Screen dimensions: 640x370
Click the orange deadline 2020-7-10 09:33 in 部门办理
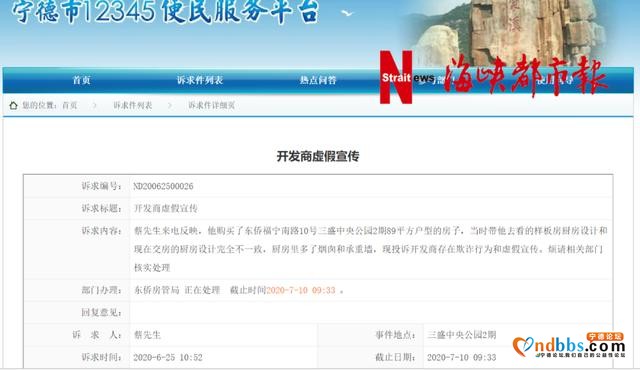click(301, 290)
